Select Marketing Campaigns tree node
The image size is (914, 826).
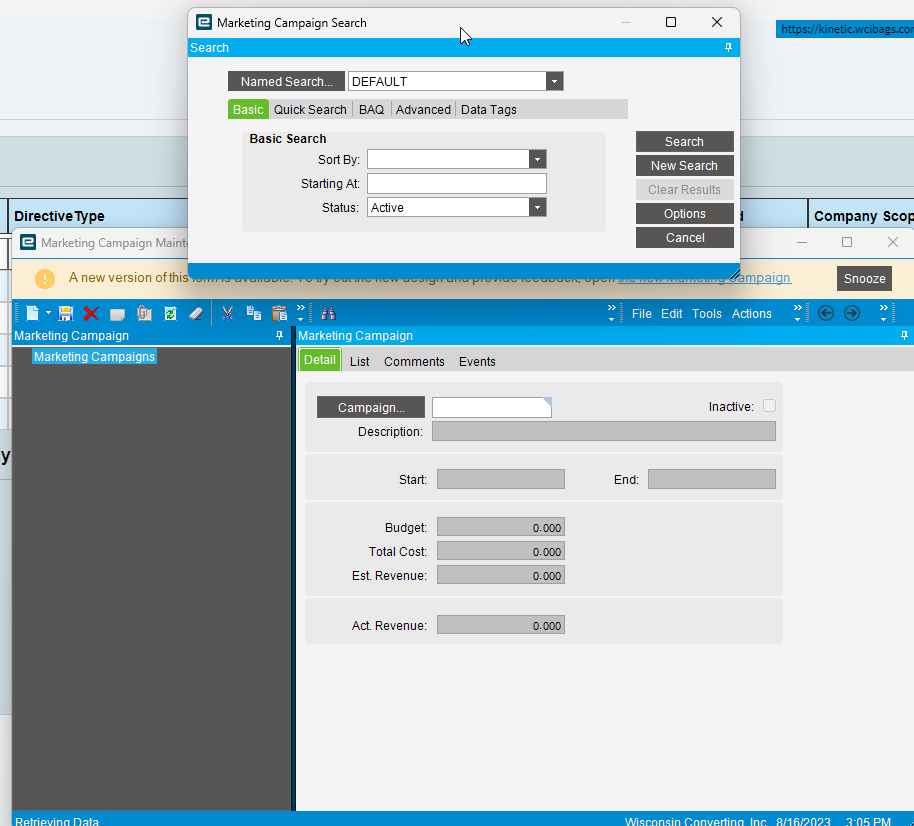tap(94, 356)
